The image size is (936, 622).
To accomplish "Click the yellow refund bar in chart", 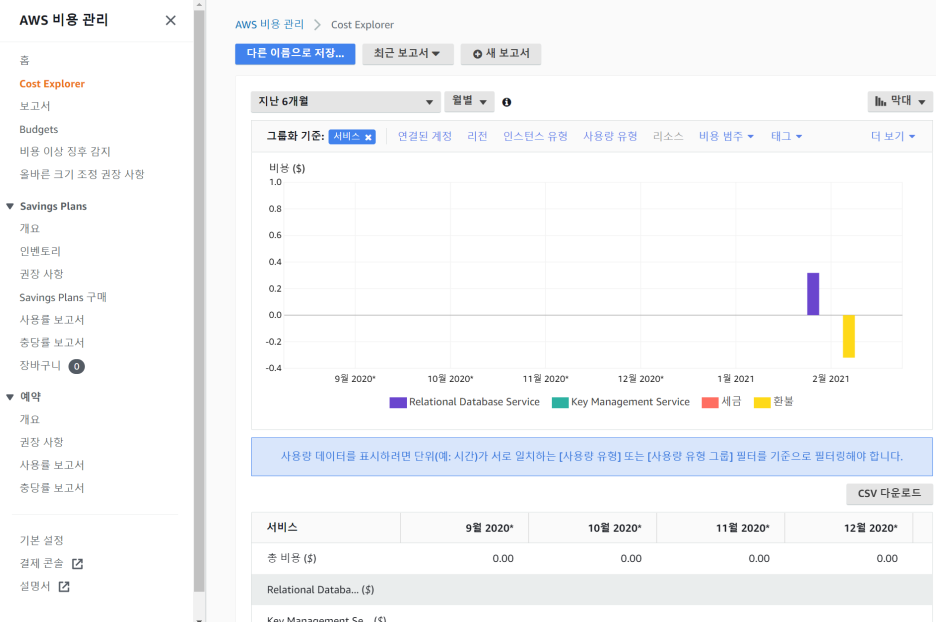I will [848, 336].
